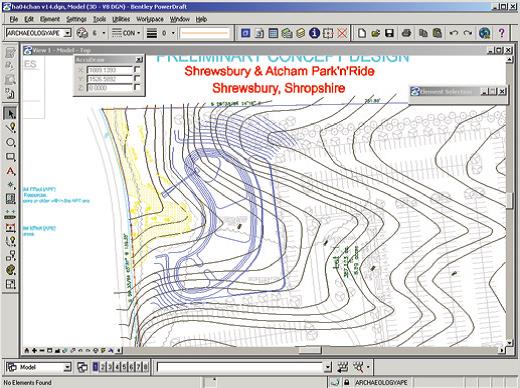
Task: Click the Help question mark icon
Action: coord(501,33)
